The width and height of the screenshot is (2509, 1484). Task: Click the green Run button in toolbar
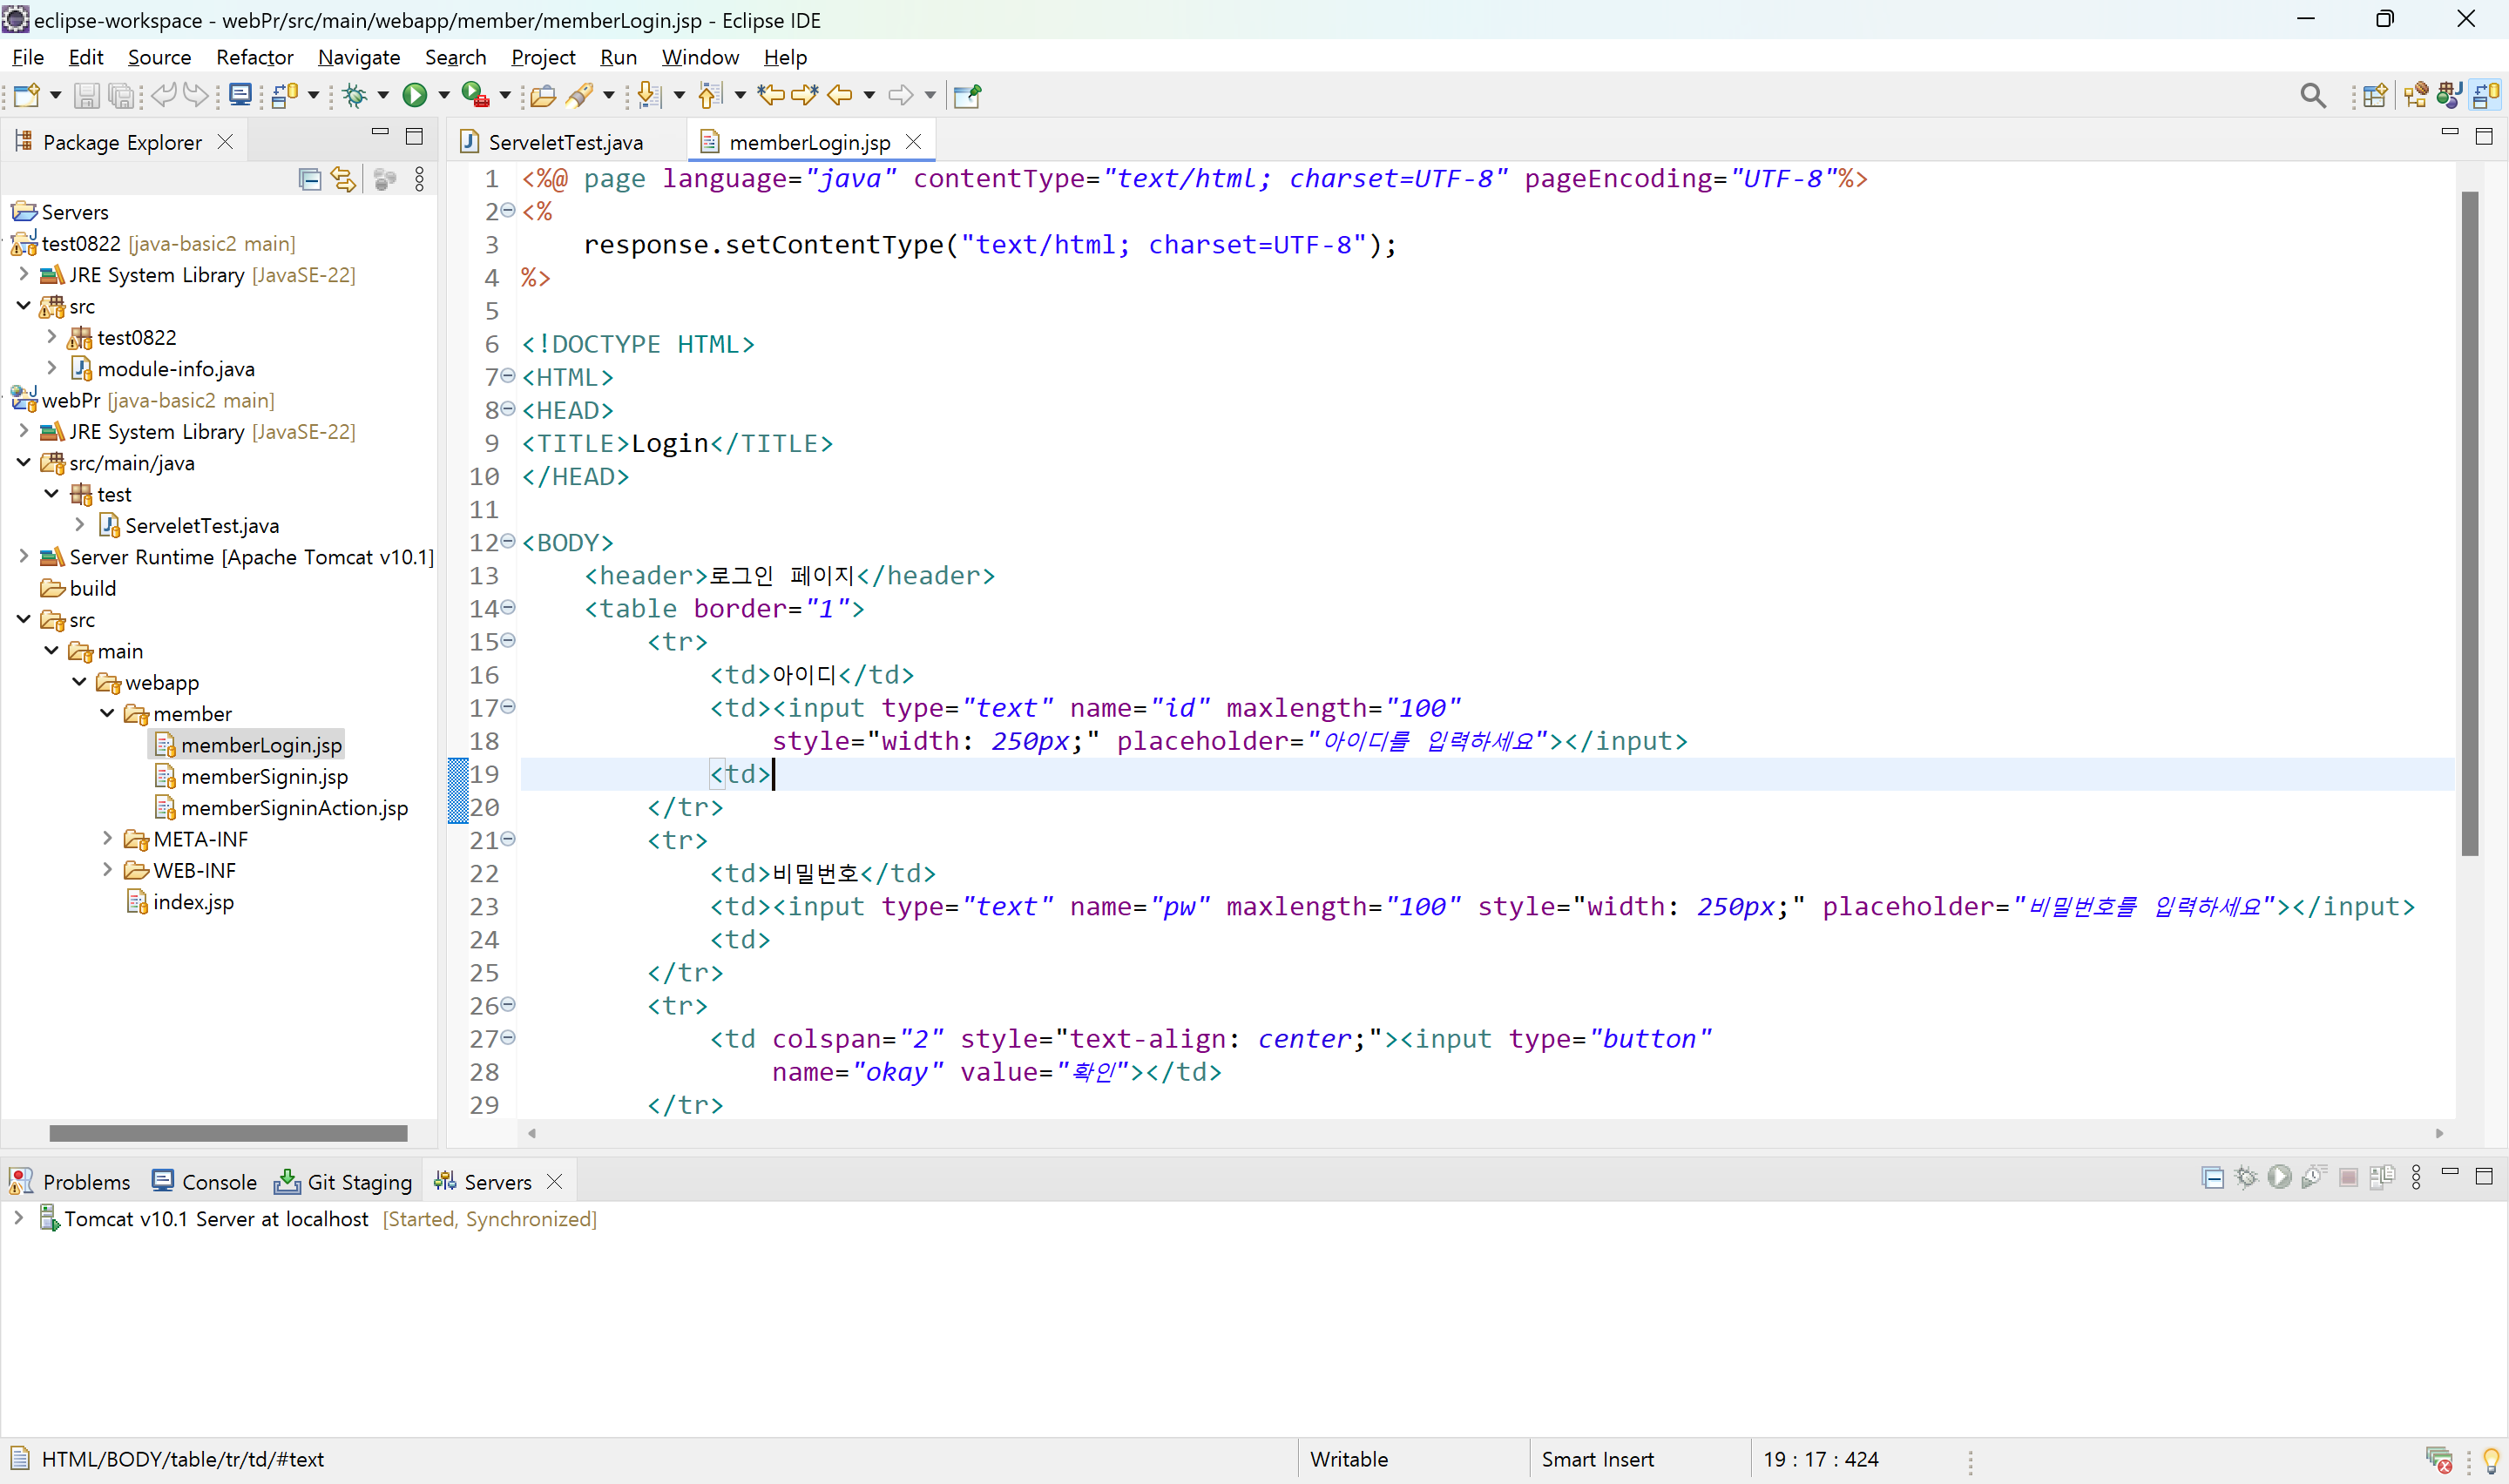(x=414, y=95)
